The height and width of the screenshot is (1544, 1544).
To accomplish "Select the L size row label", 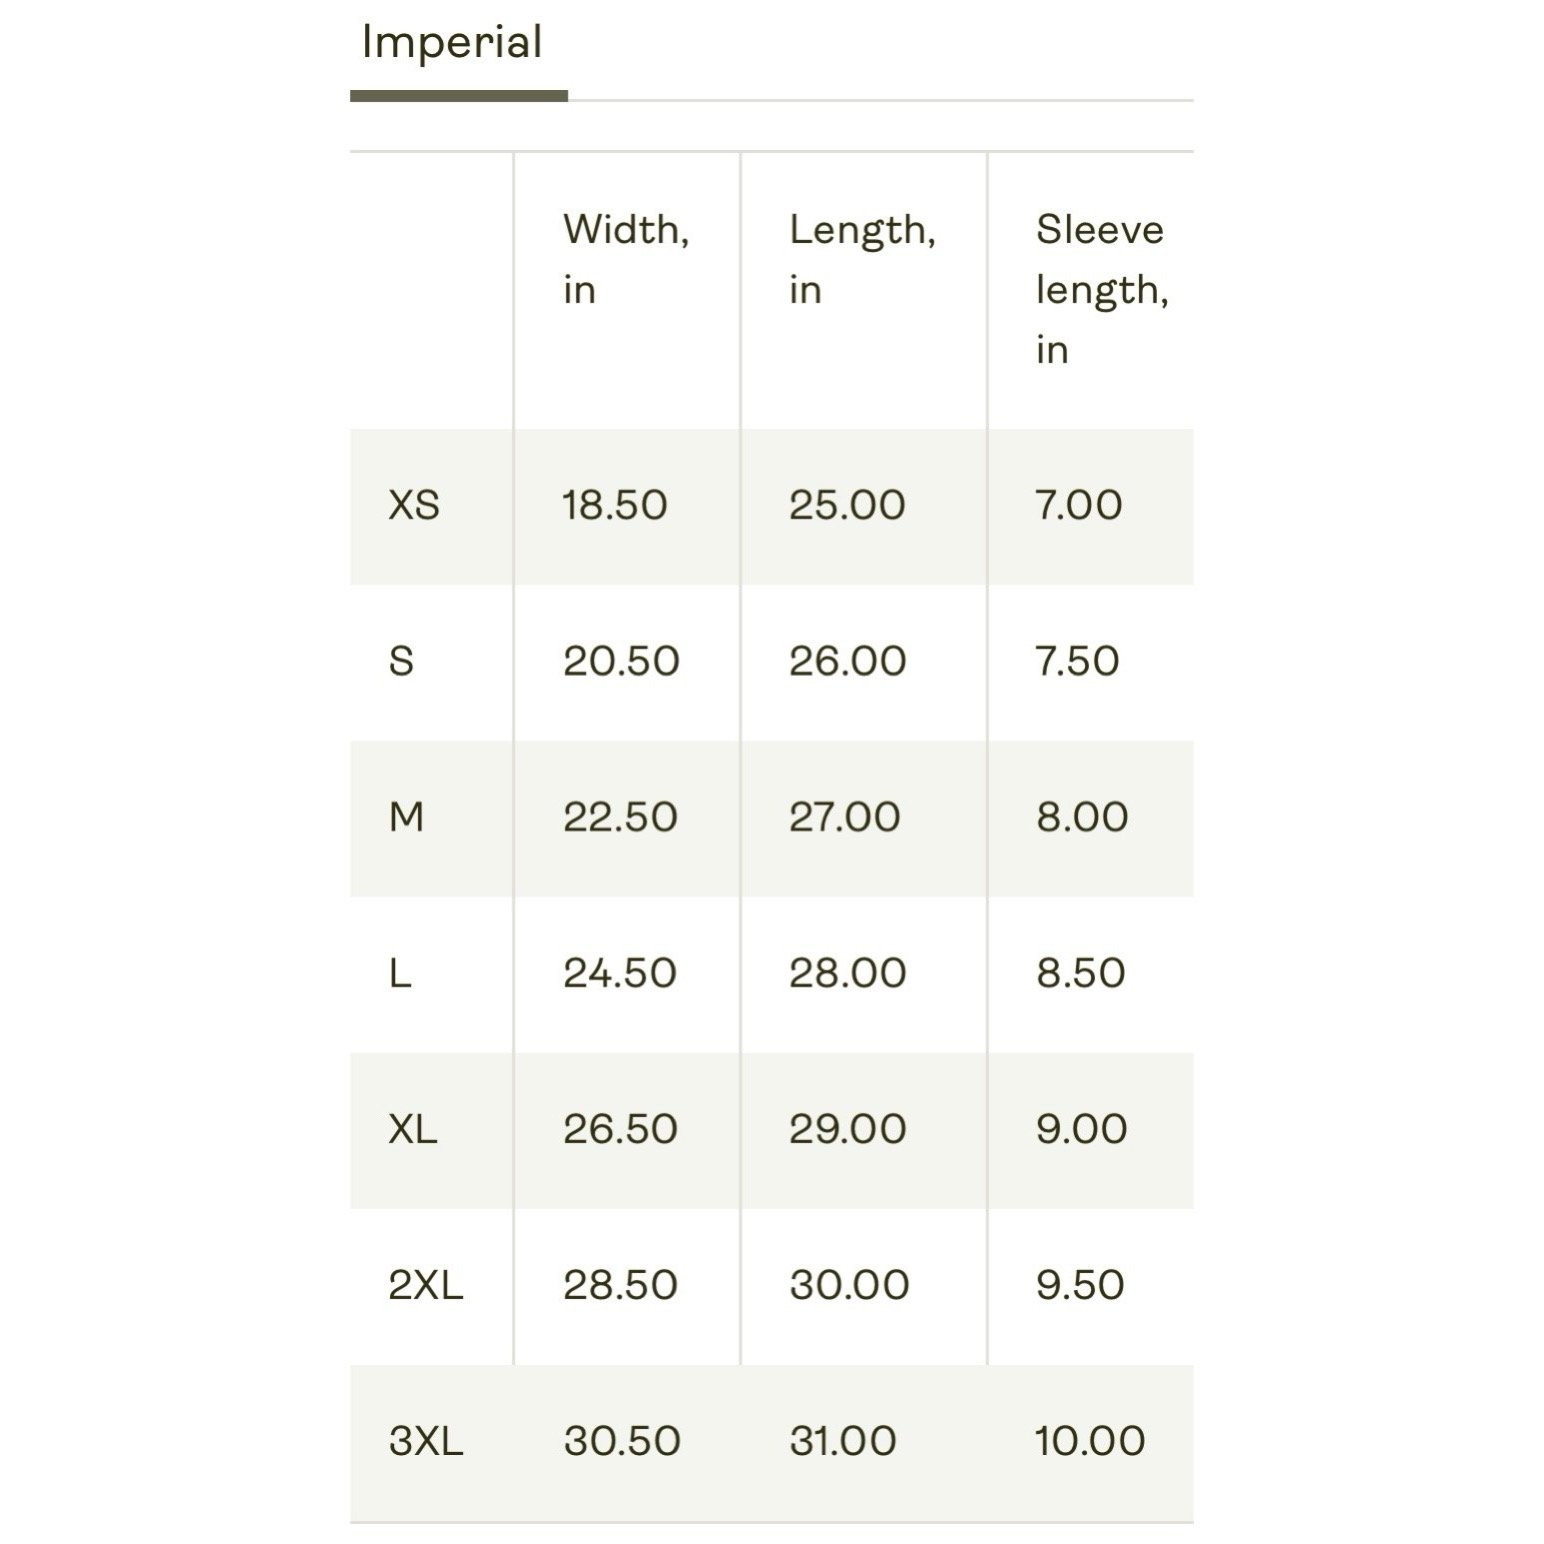I will tap(400, 973).
